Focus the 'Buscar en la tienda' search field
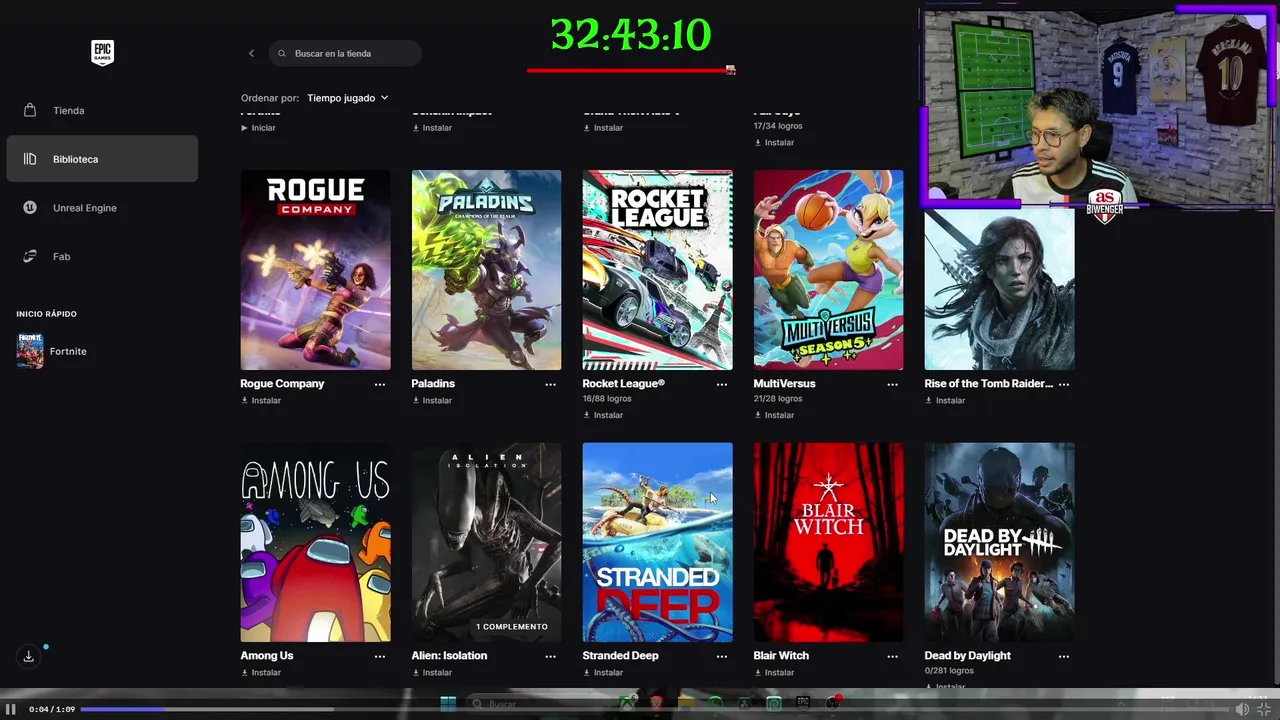 pyautogui.click(x=345, y=53)
